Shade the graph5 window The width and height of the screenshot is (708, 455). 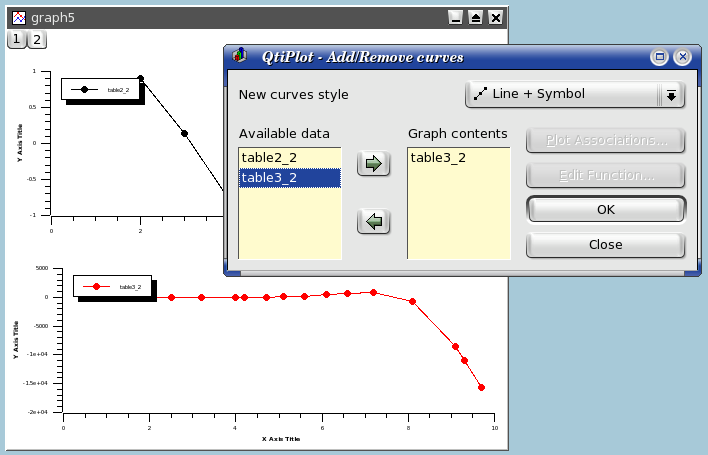point(476,17)
